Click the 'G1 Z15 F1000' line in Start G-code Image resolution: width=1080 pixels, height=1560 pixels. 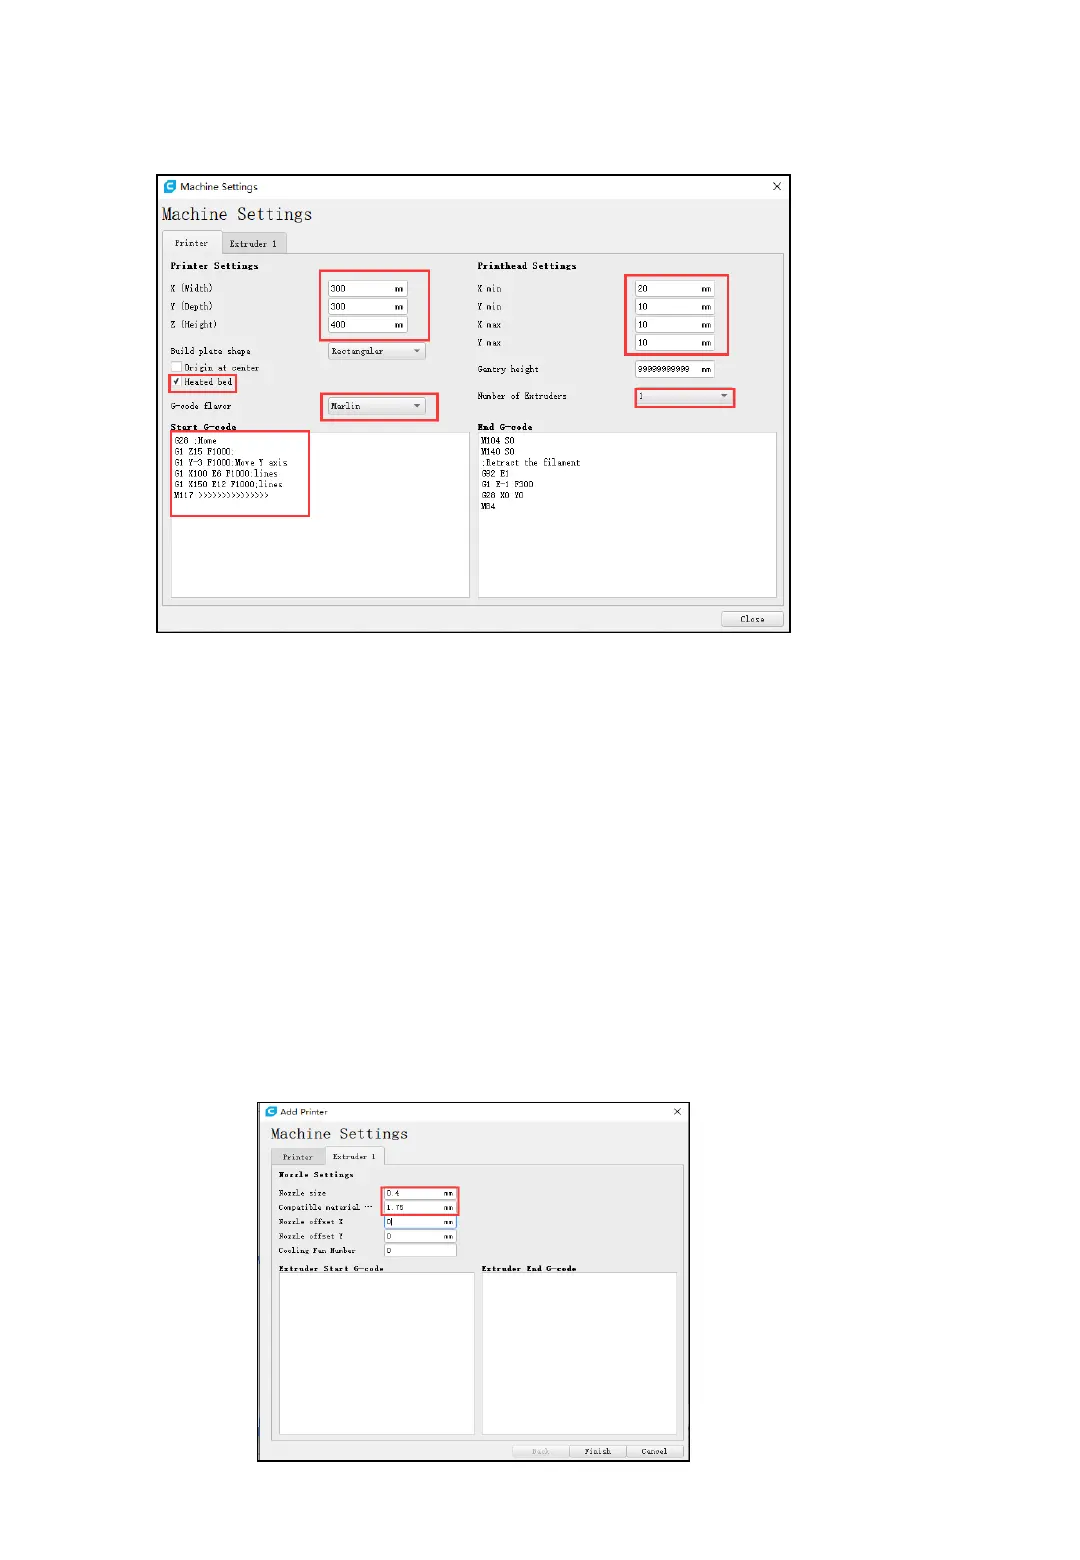click(204, 452)
